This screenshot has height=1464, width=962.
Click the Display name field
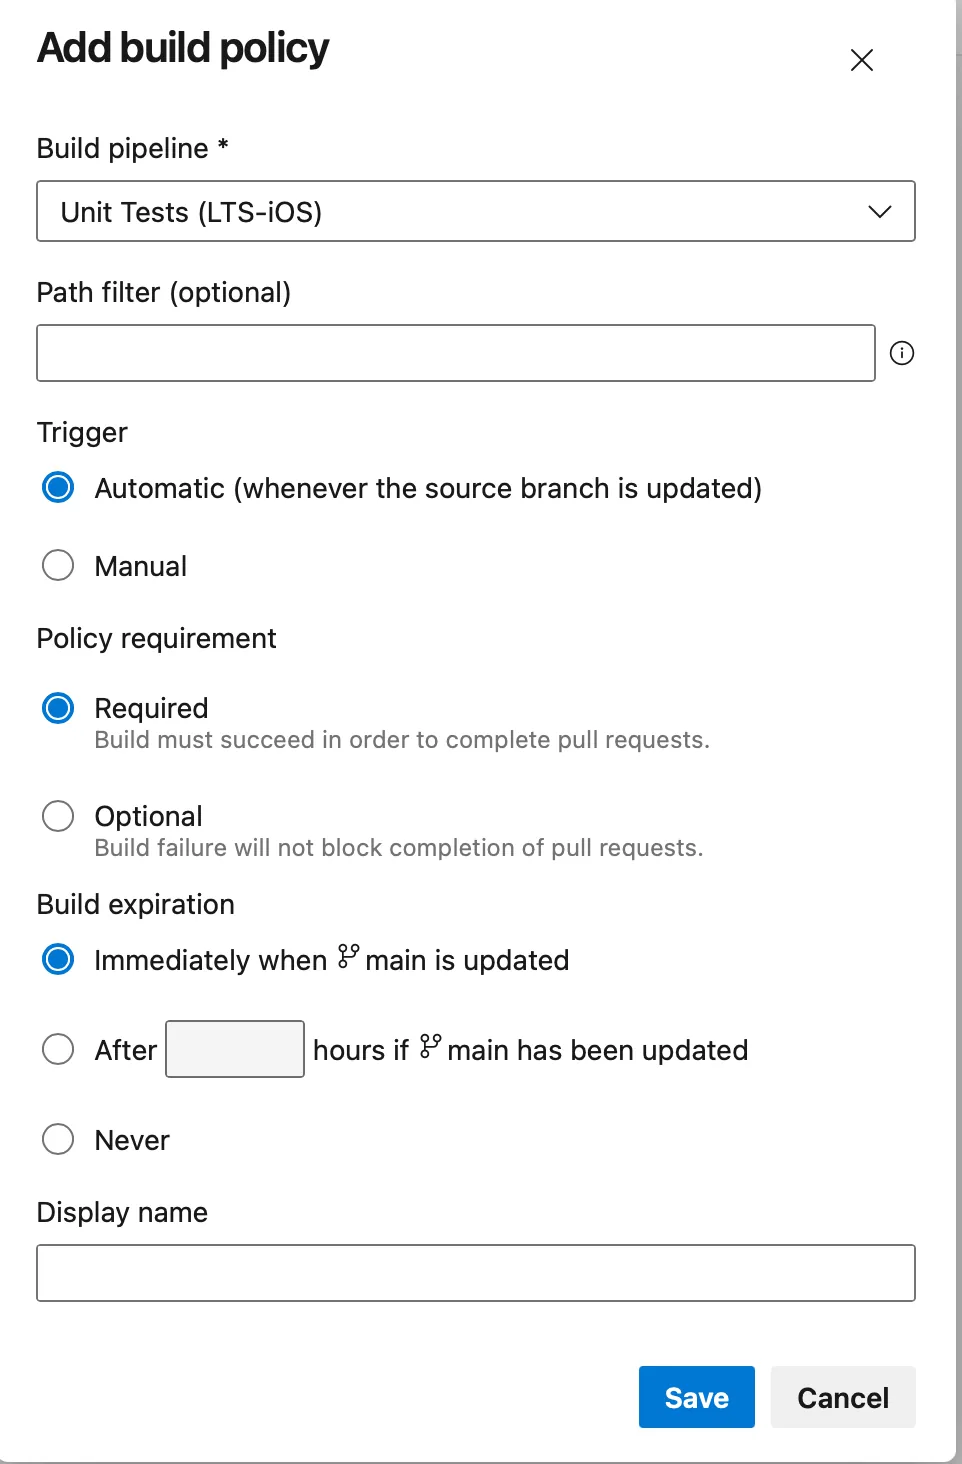[475, 1271]
